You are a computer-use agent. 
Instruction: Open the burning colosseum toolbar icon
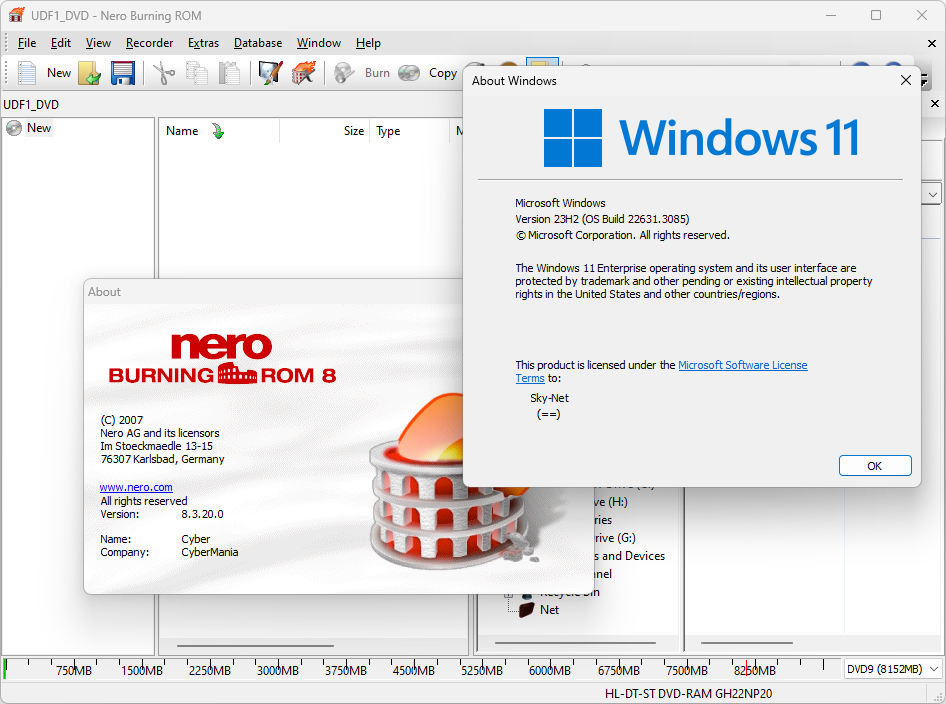click(x=303, y=73)
